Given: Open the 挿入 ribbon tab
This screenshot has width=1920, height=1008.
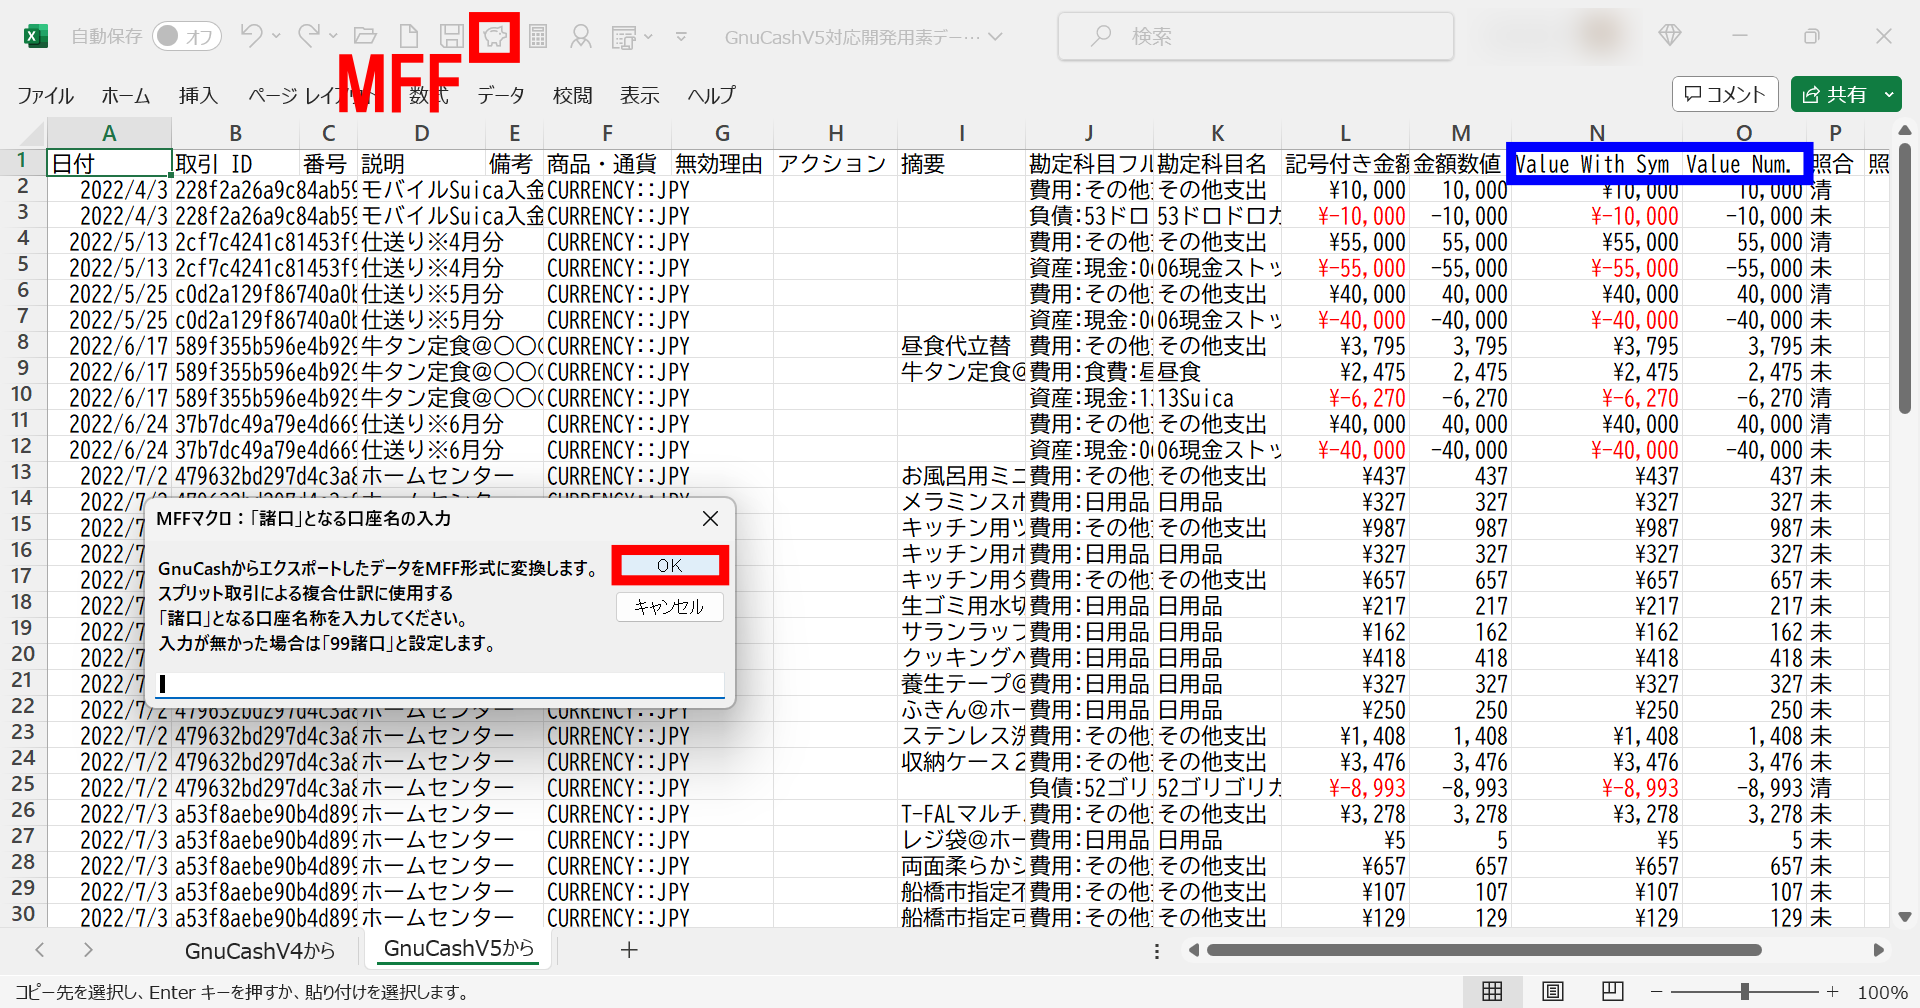Looking at the screenshot, I should pyautogui.click(x=198, y=95).
